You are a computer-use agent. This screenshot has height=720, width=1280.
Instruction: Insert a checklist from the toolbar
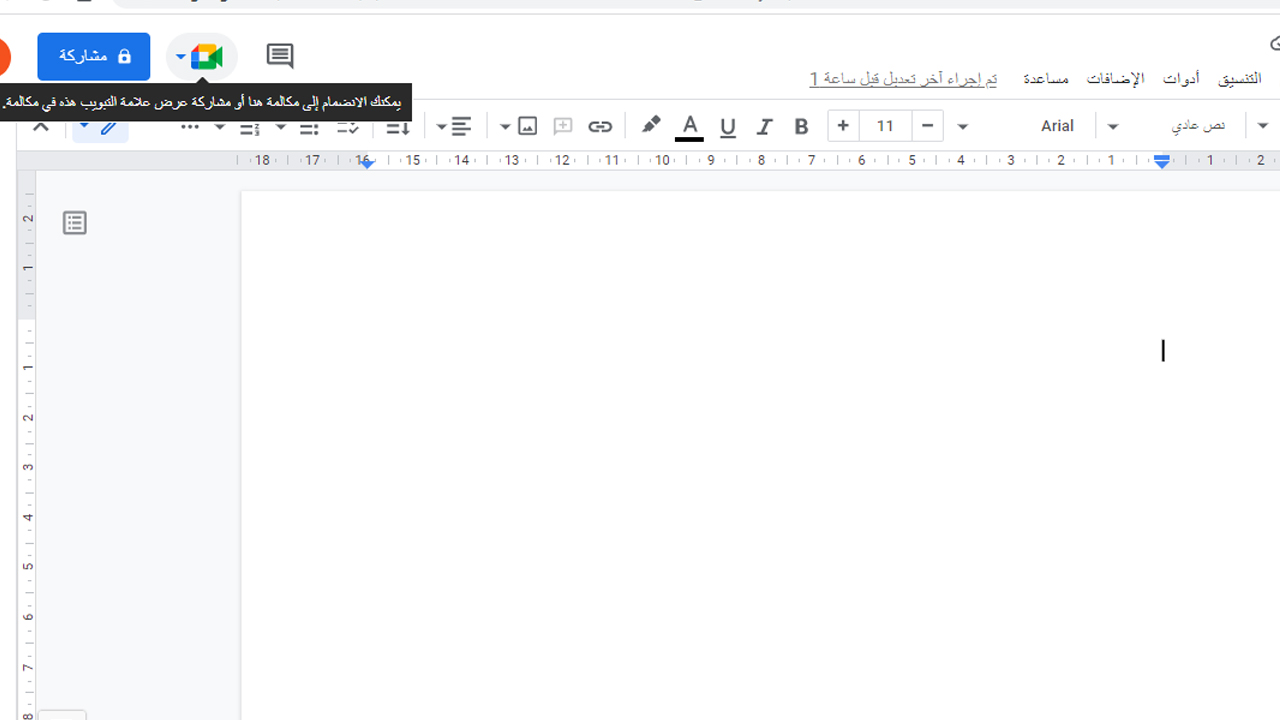coord(348,127)
